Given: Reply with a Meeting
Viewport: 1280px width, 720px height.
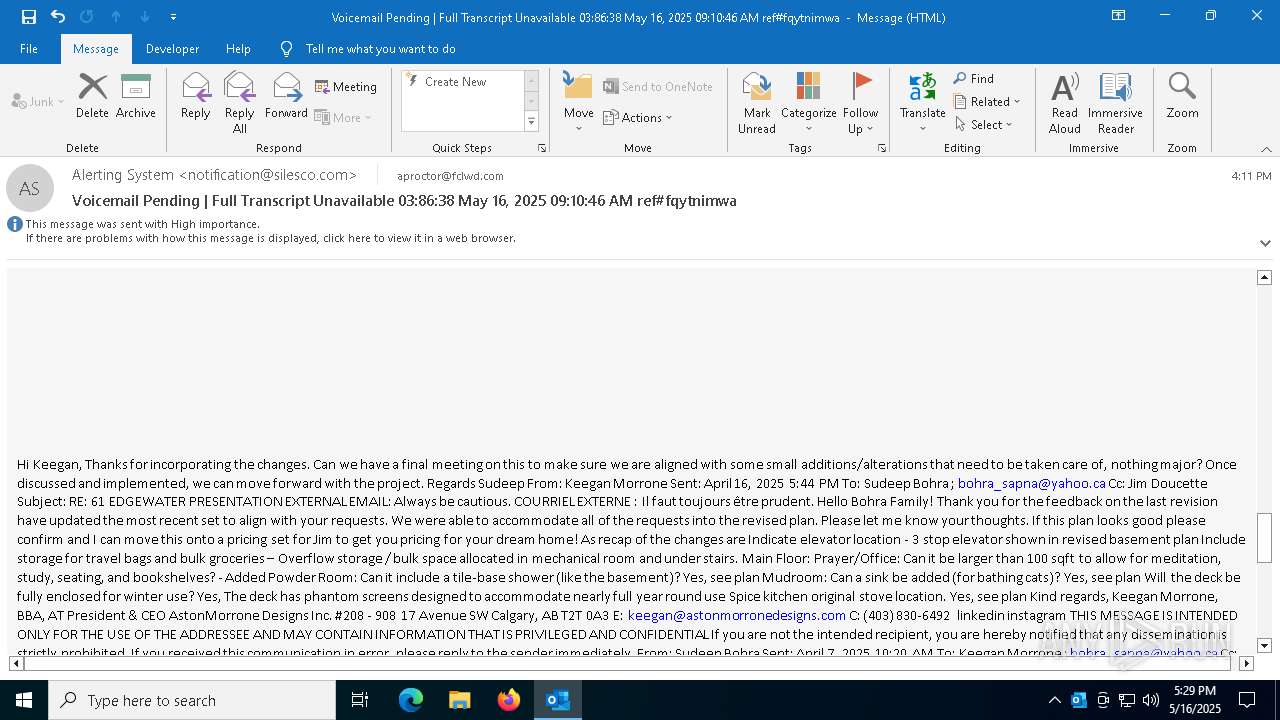Looking at the screenshot, I should (346, 87).
